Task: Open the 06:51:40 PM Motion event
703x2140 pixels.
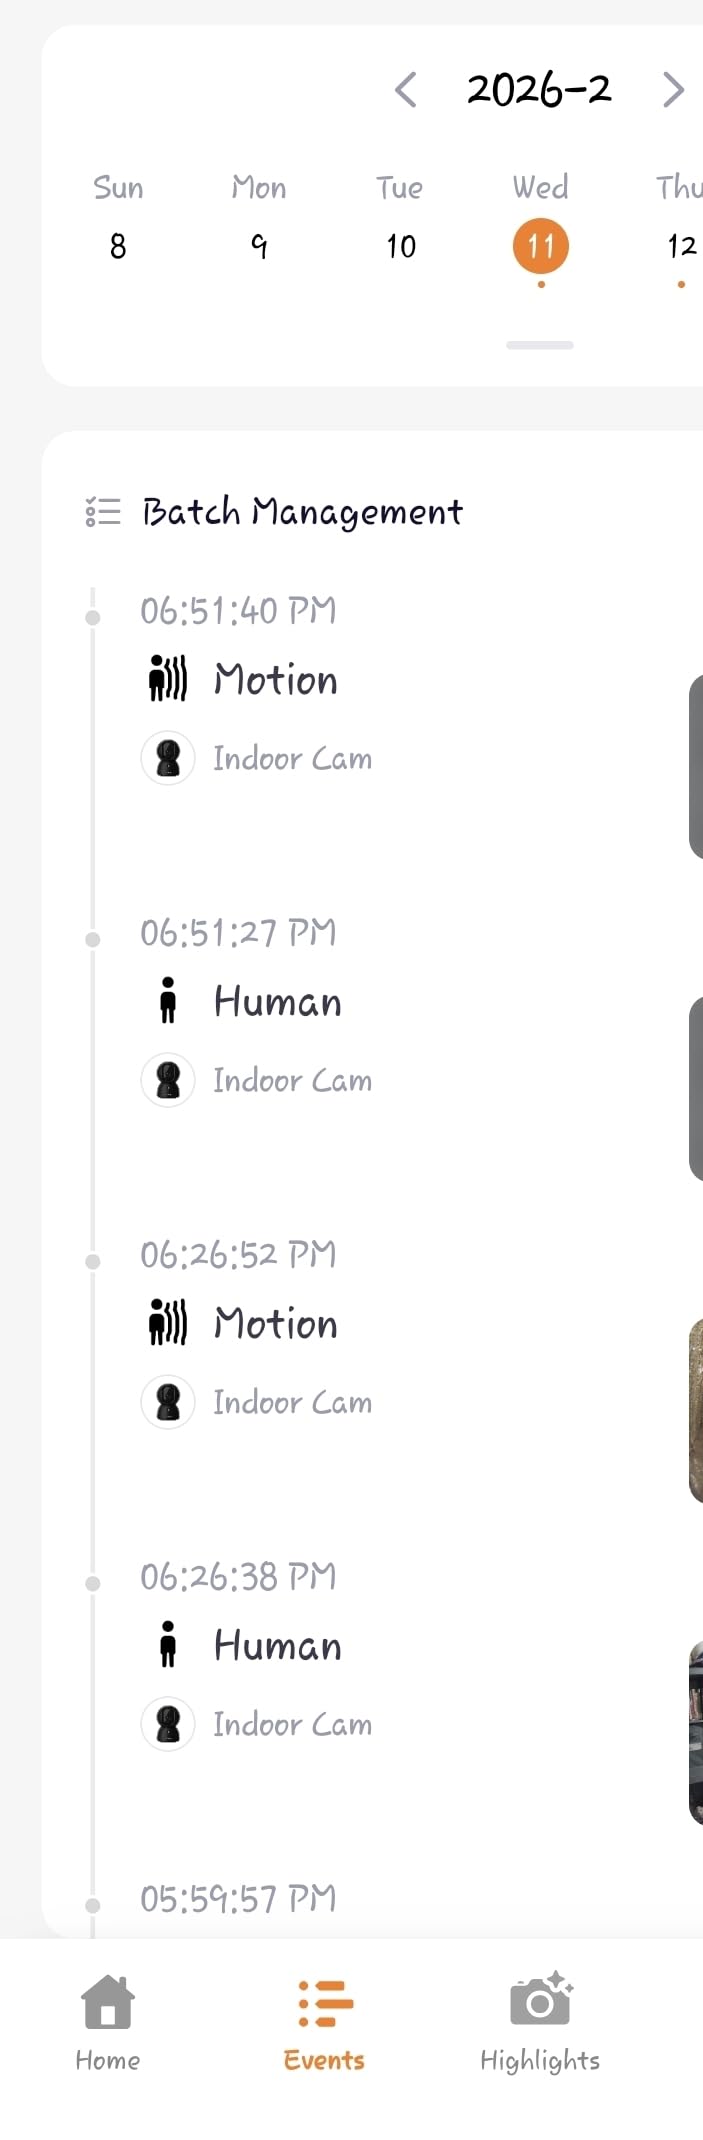Action: (276, 680)
